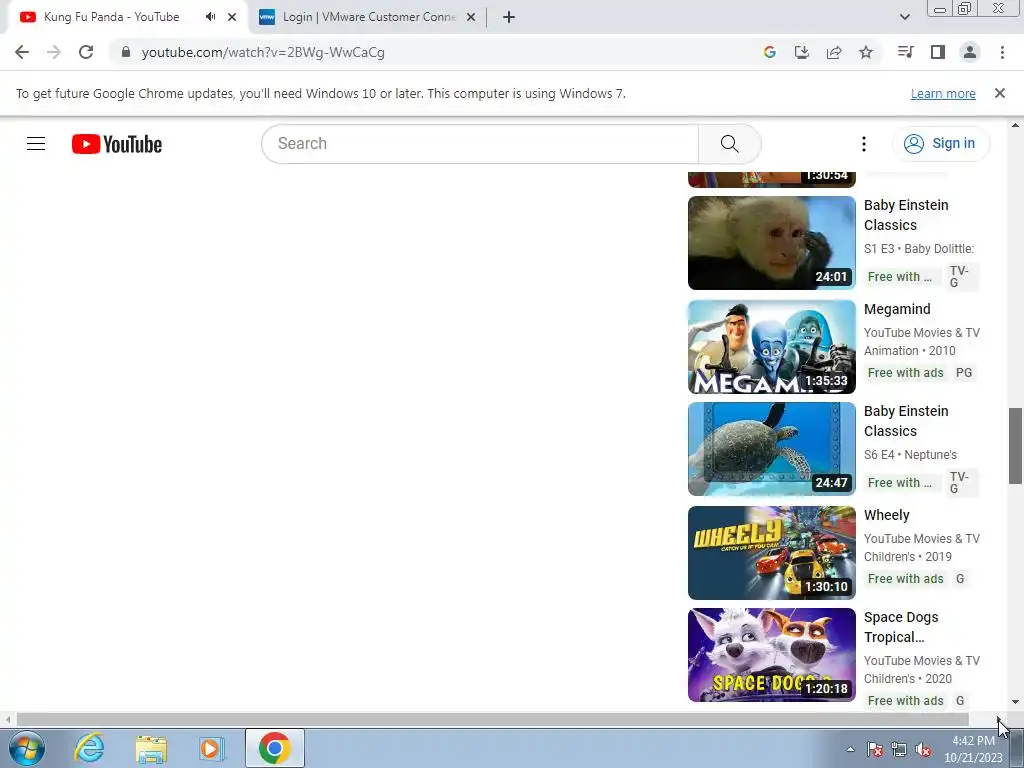1024x768 pixels.
Task: Close the VMware Login tab
Action: pyautogui.click(x=471, y=17)
